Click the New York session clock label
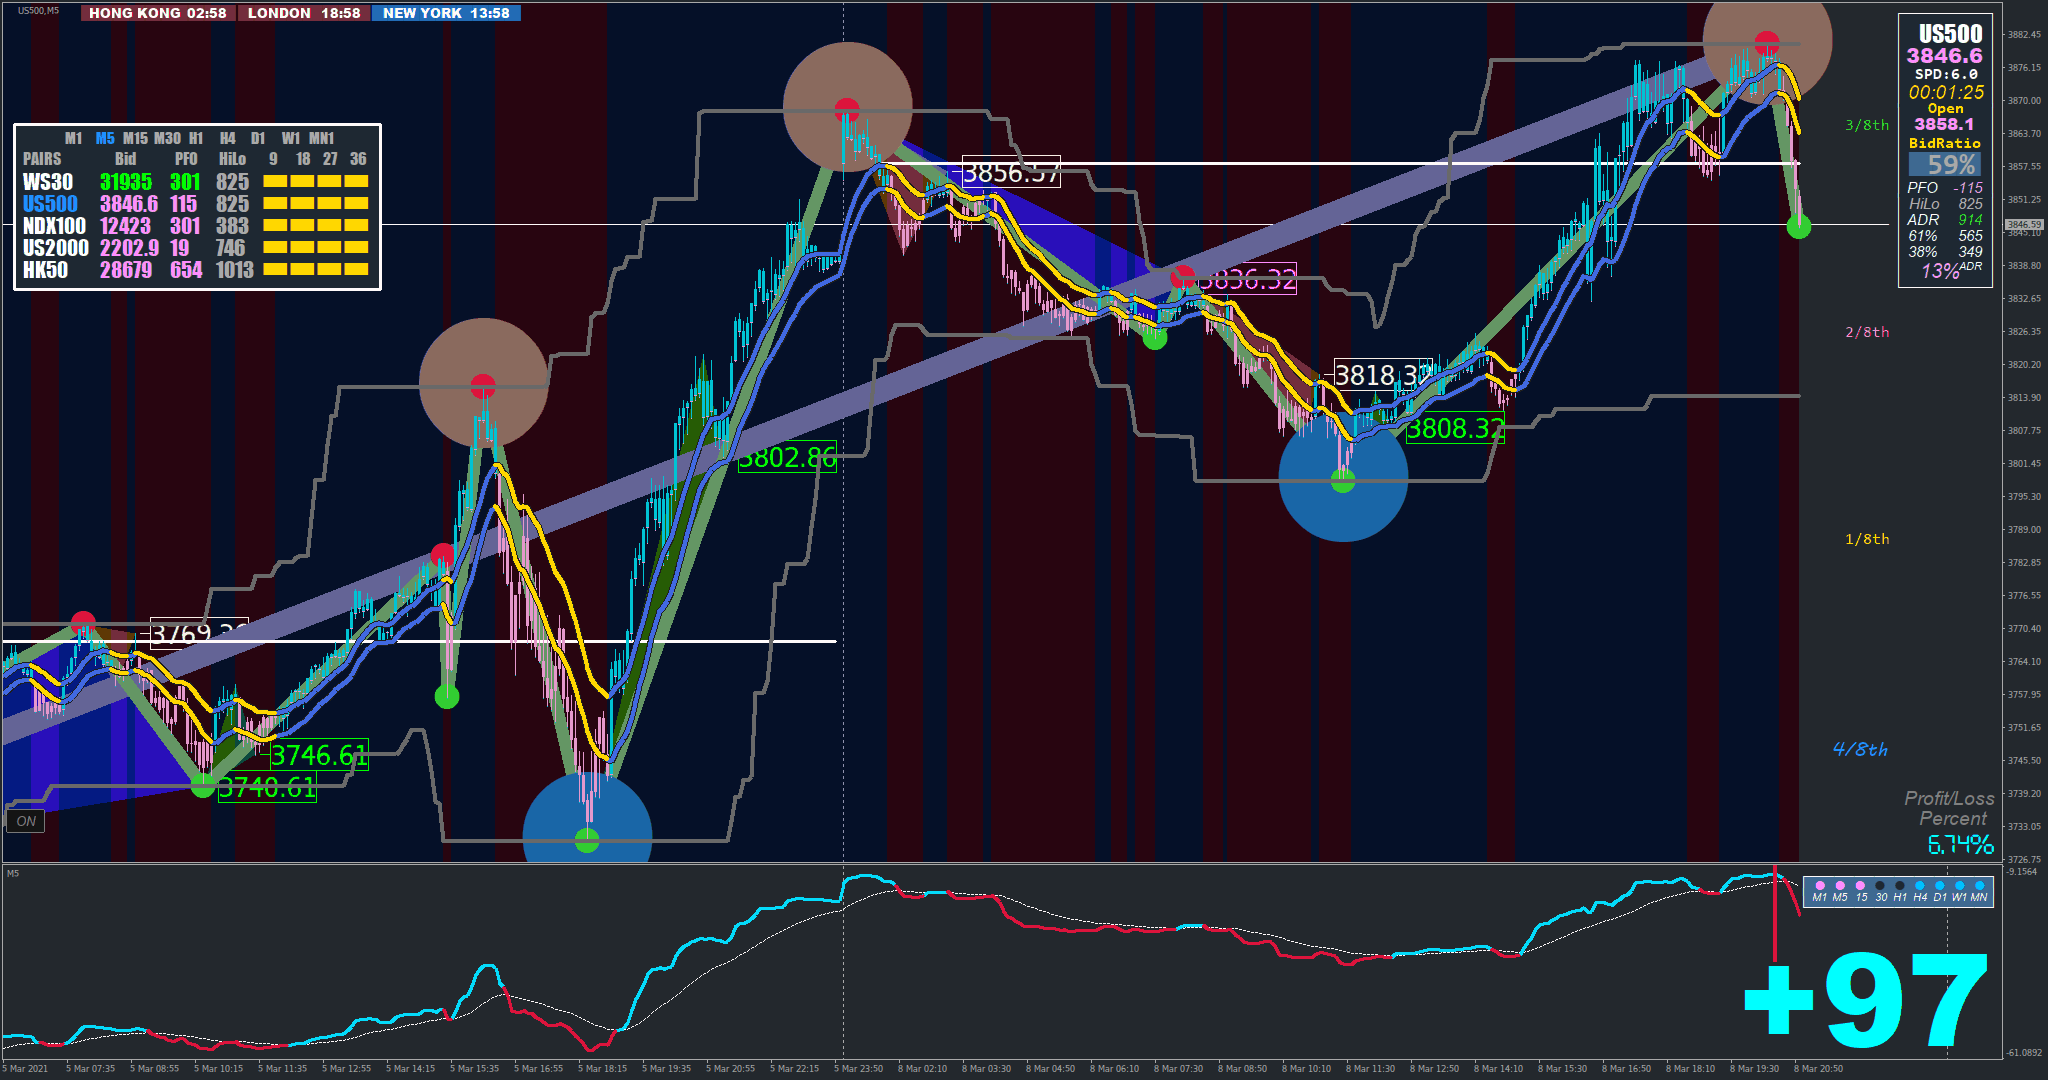 446,13
